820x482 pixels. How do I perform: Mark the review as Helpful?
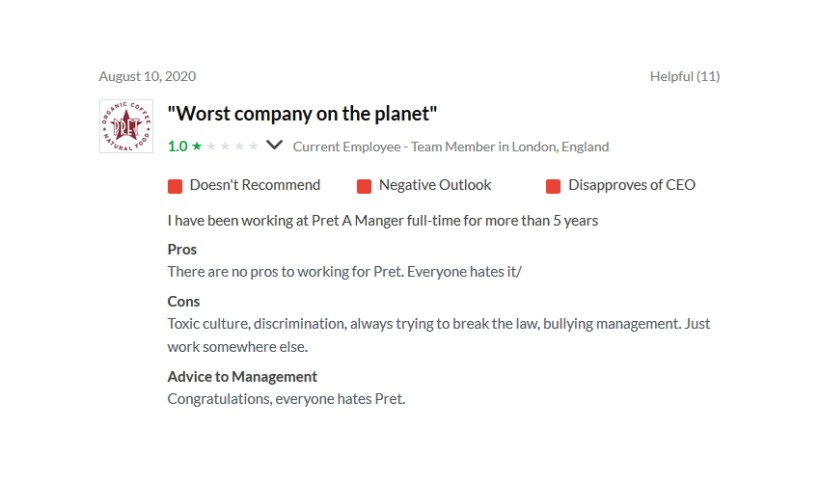pyautogui.click(x=684, y=76)
